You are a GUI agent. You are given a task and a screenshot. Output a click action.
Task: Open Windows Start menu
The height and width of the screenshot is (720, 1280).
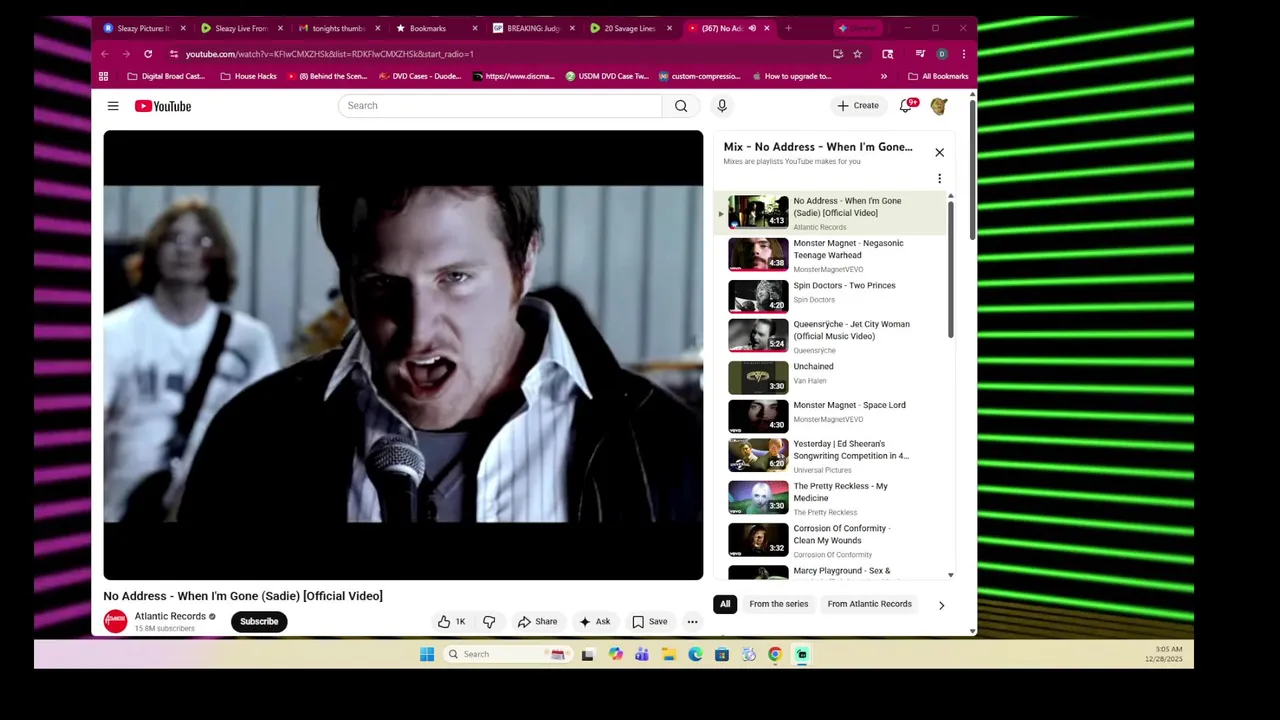coord(427,654)
